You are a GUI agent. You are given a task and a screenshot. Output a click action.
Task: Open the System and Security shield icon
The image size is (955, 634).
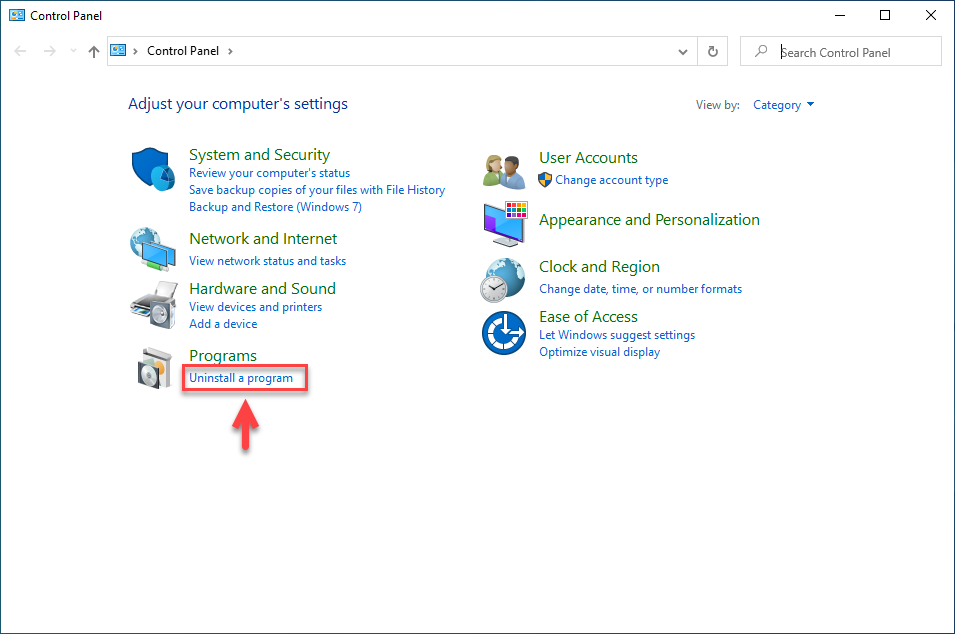153,169
